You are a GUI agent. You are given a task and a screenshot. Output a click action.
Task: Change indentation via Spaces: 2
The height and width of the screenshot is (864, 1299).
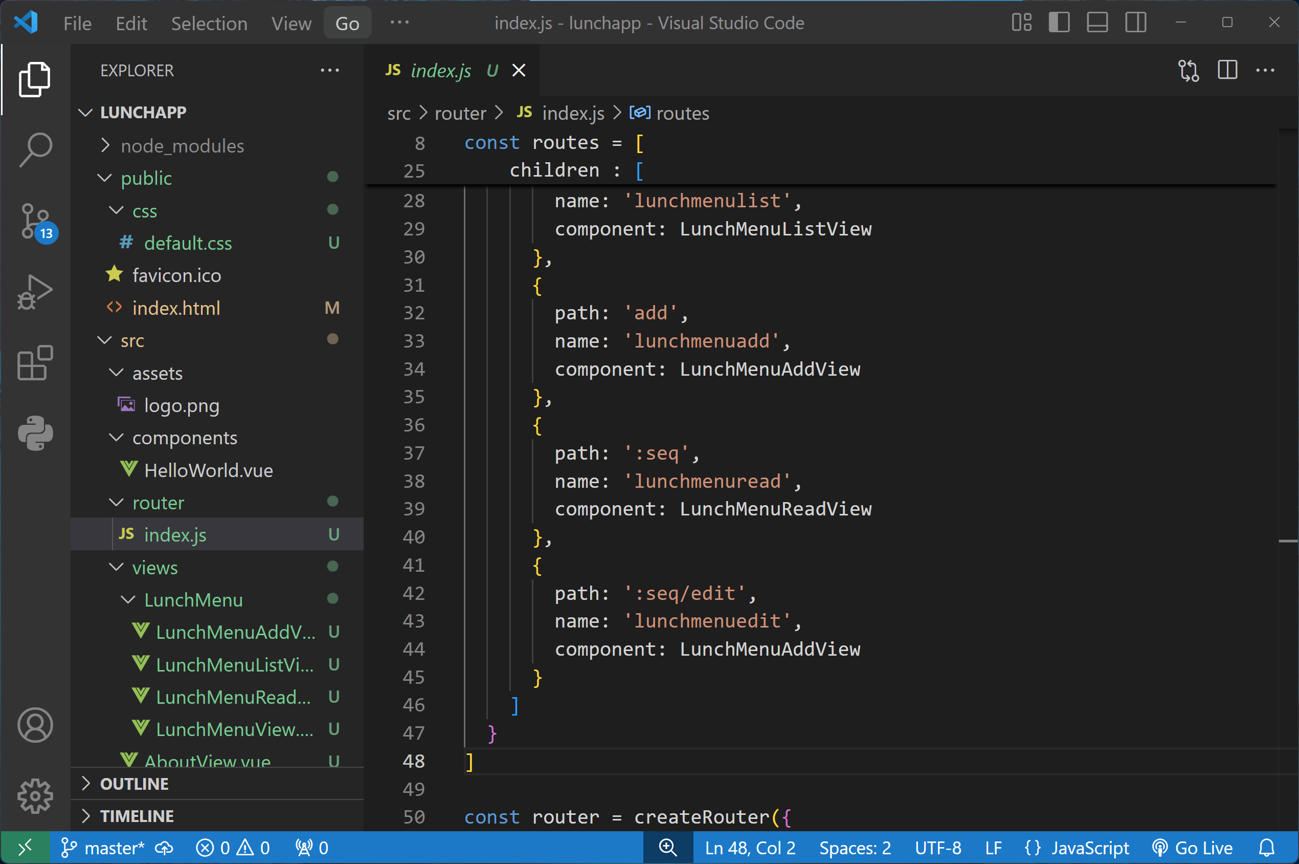pyautogui.click(x=855, y=848)
